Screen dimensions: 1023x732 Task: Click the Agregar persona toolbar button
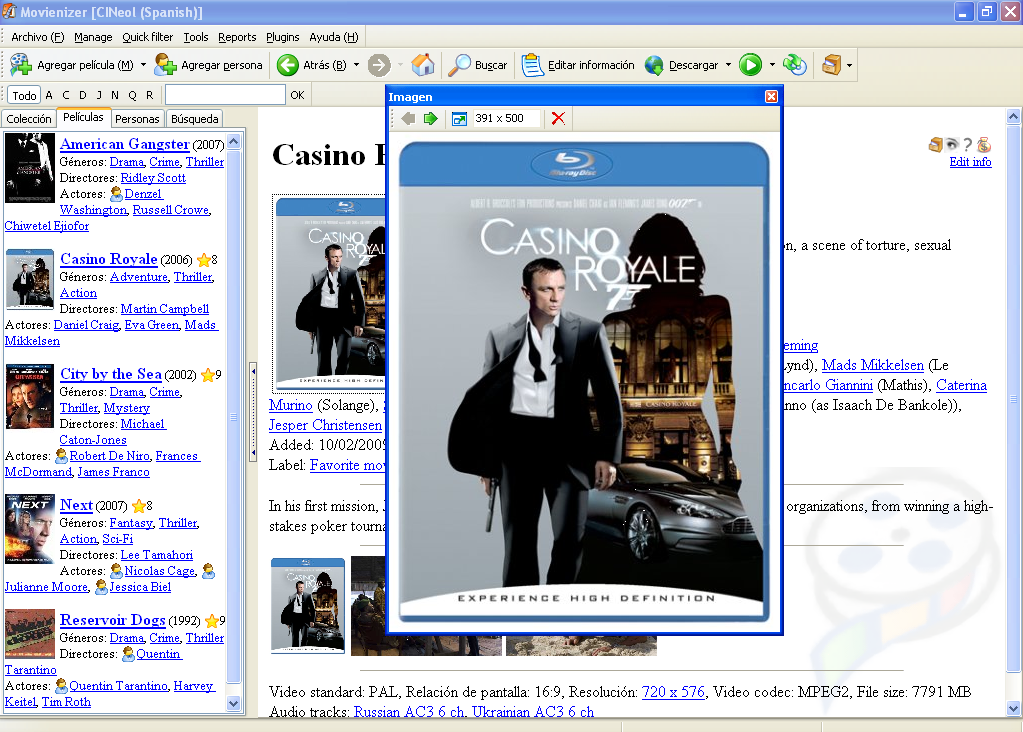[x=209, y=65]
